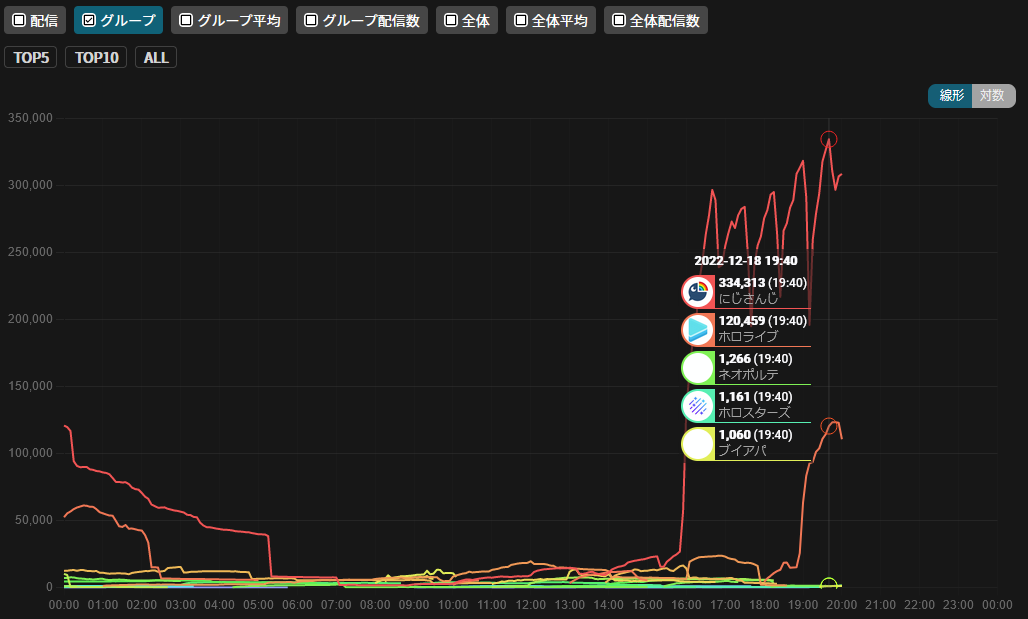The height and width of the screenshot is (619, 1028).
Task: Click the ネオポルテ white circle icon
Action: (698, 368)
